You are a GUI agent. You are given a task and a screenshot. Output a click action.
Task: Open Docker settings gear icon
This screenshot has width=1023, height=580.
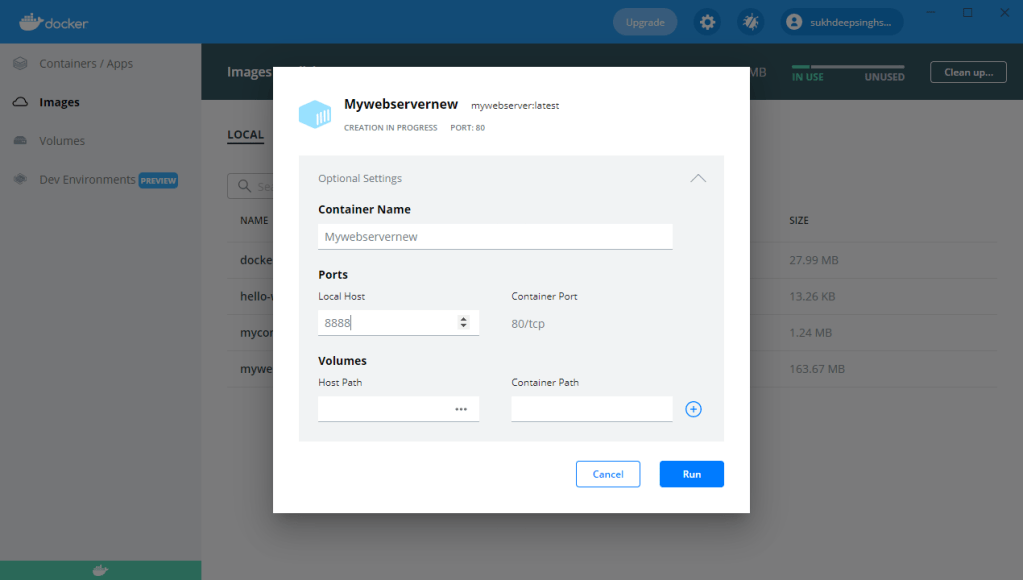click(707, 22)
